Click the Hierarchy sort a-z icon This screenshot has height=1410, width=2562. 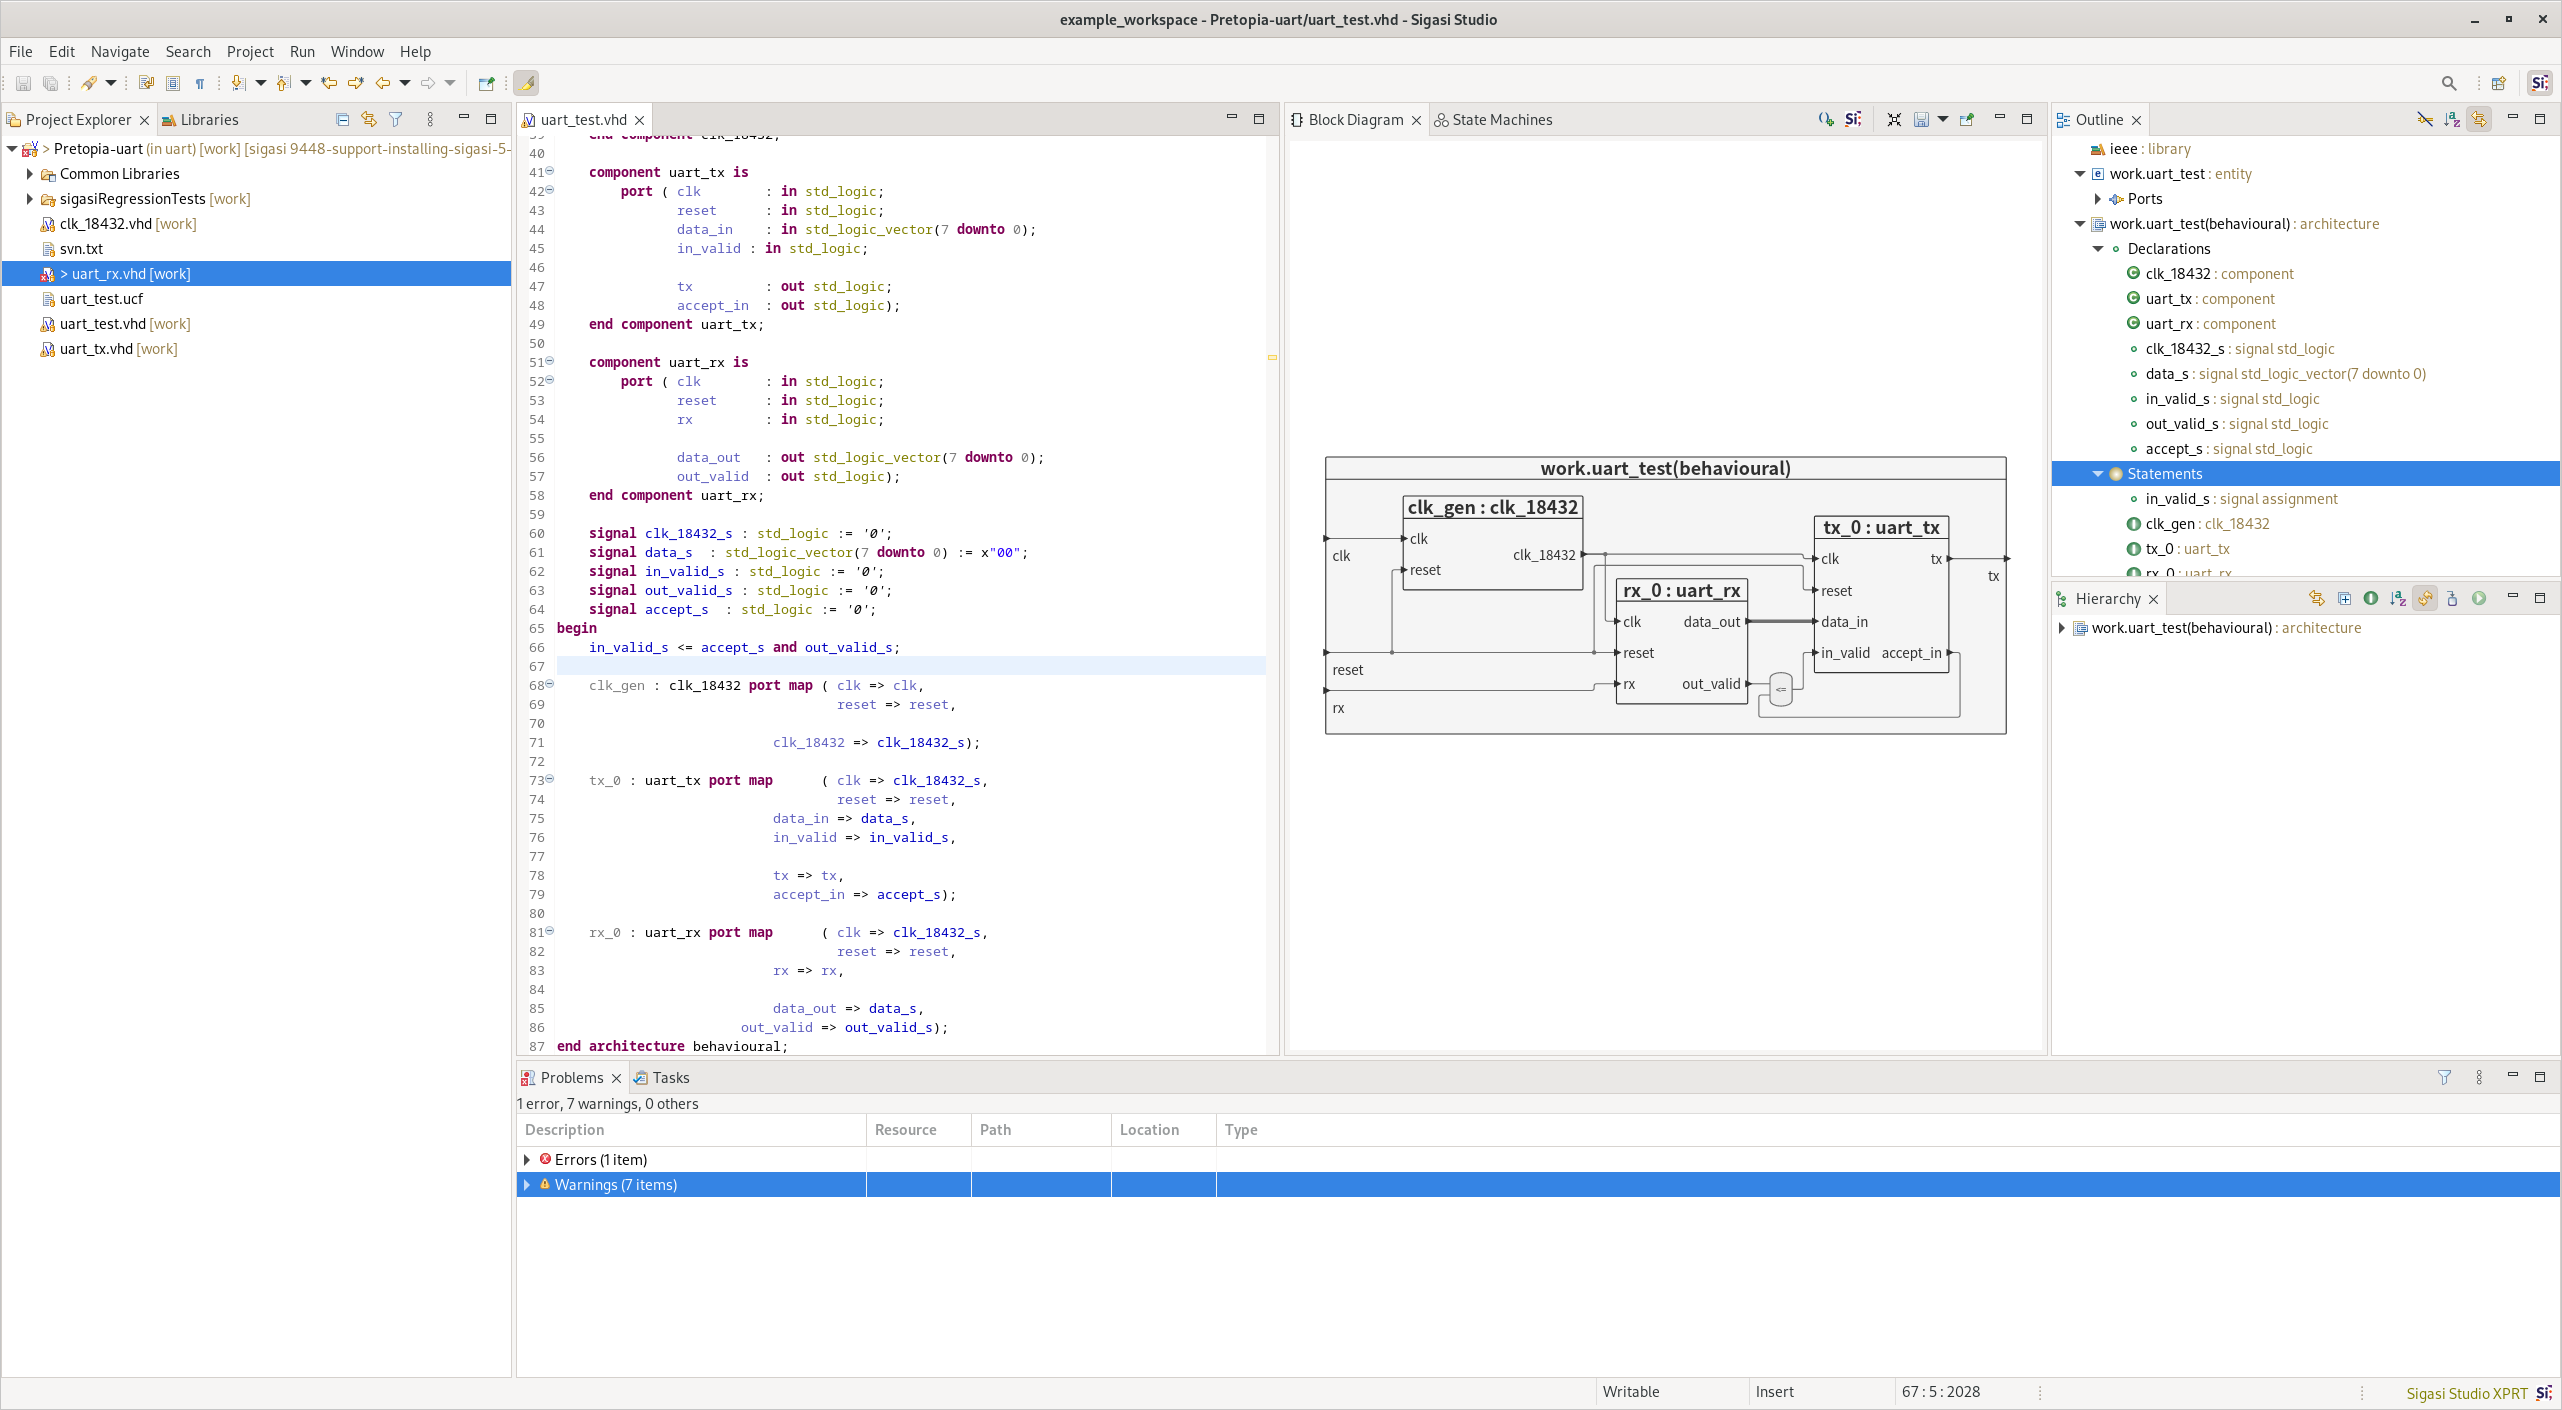[2398, 599]
